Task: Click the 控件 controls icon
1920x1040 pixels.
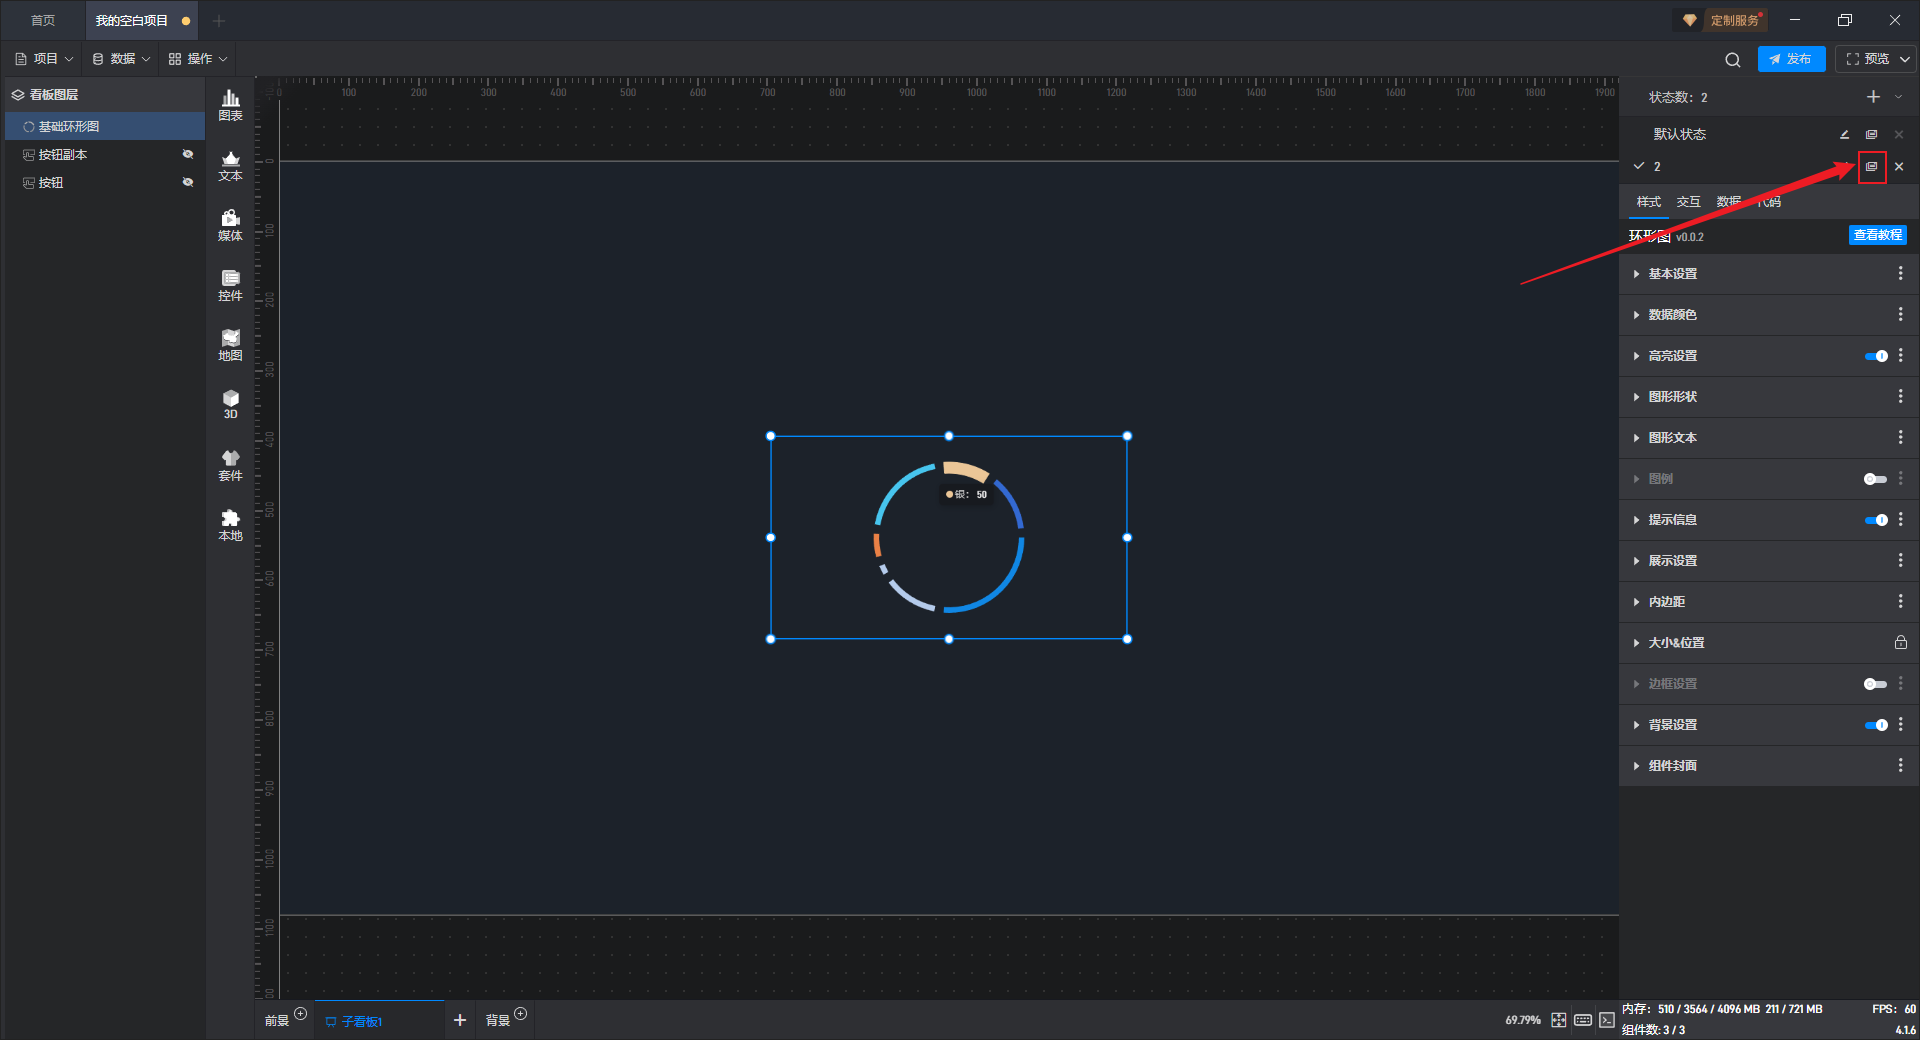Action: (230, 284)
